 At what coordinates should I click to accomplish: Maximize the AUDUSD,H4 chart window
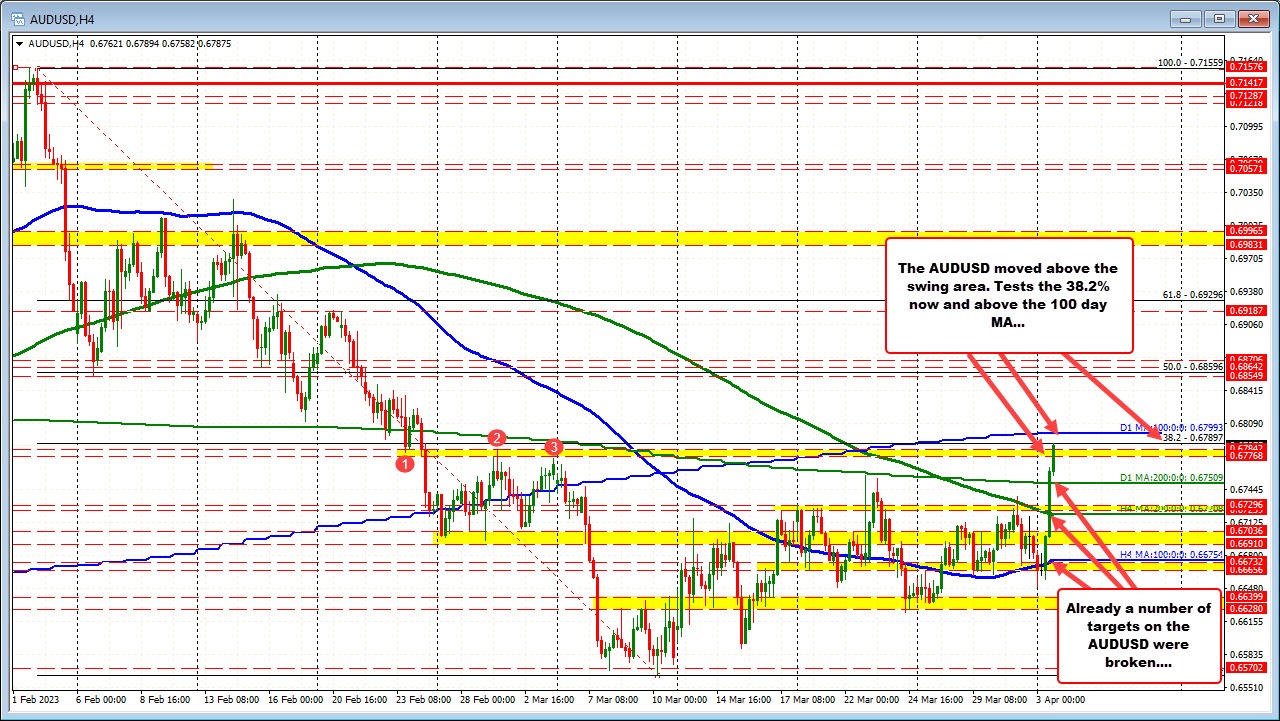click(1221, 18)
